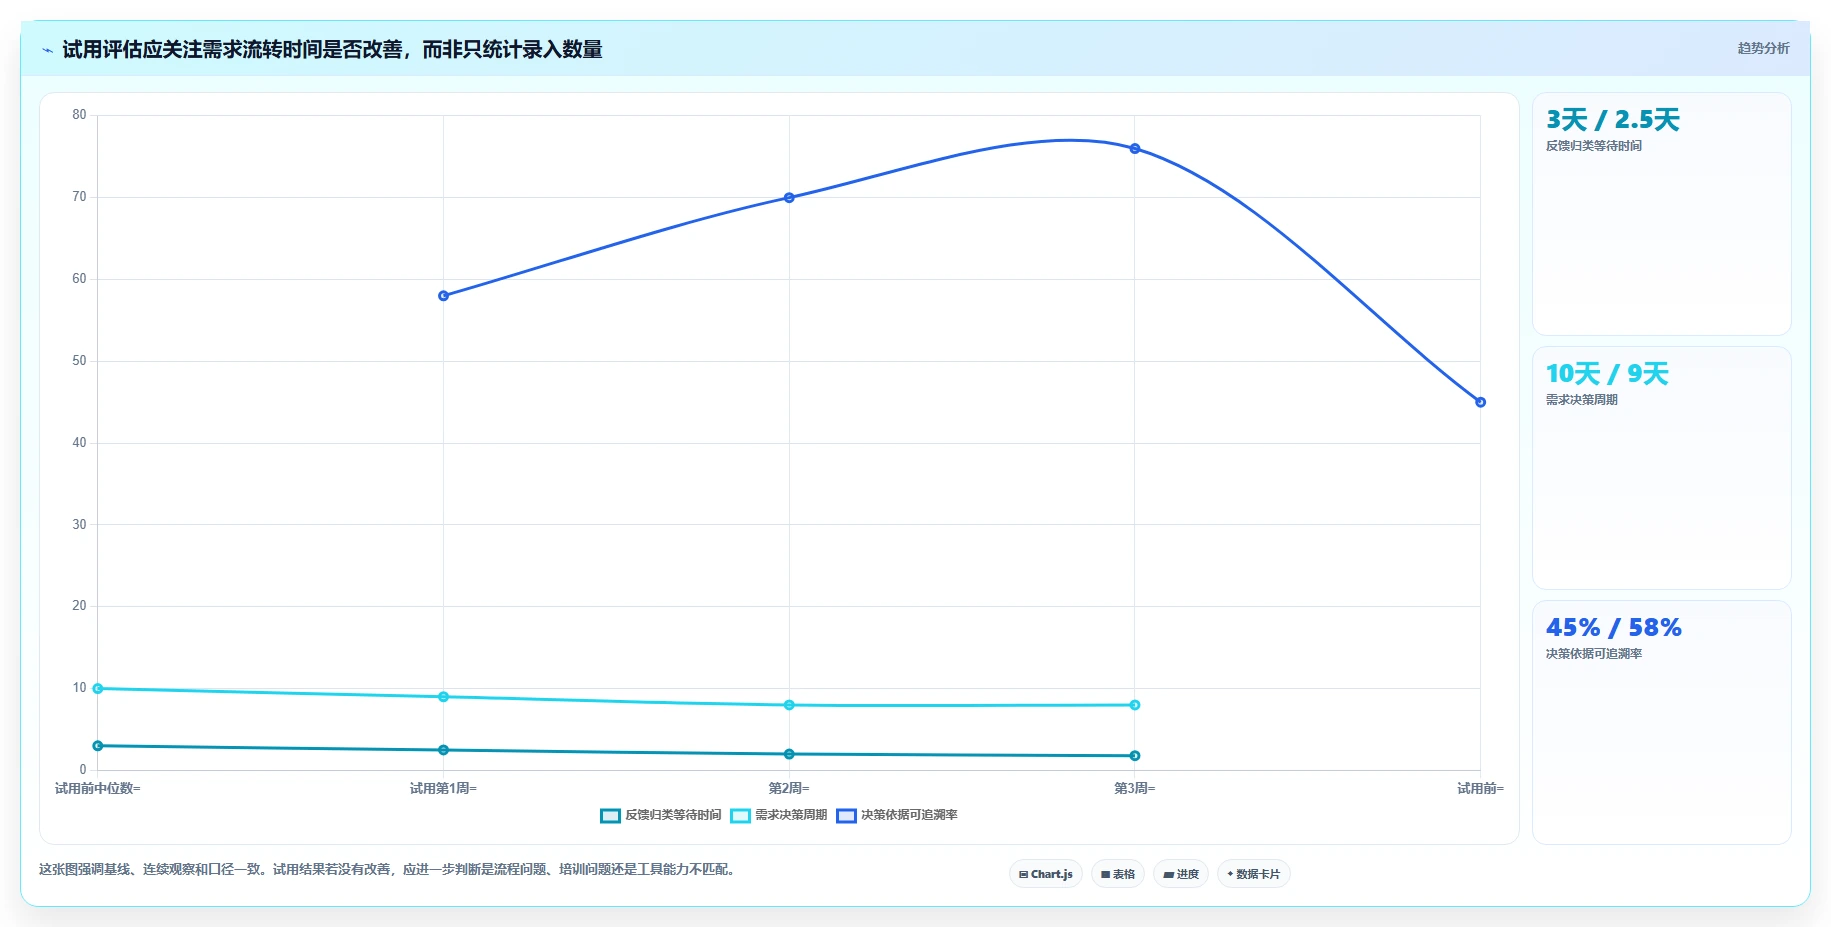Click the cyan point at 第3周 (8)

pyautogui.click(x=1135, y=705)
